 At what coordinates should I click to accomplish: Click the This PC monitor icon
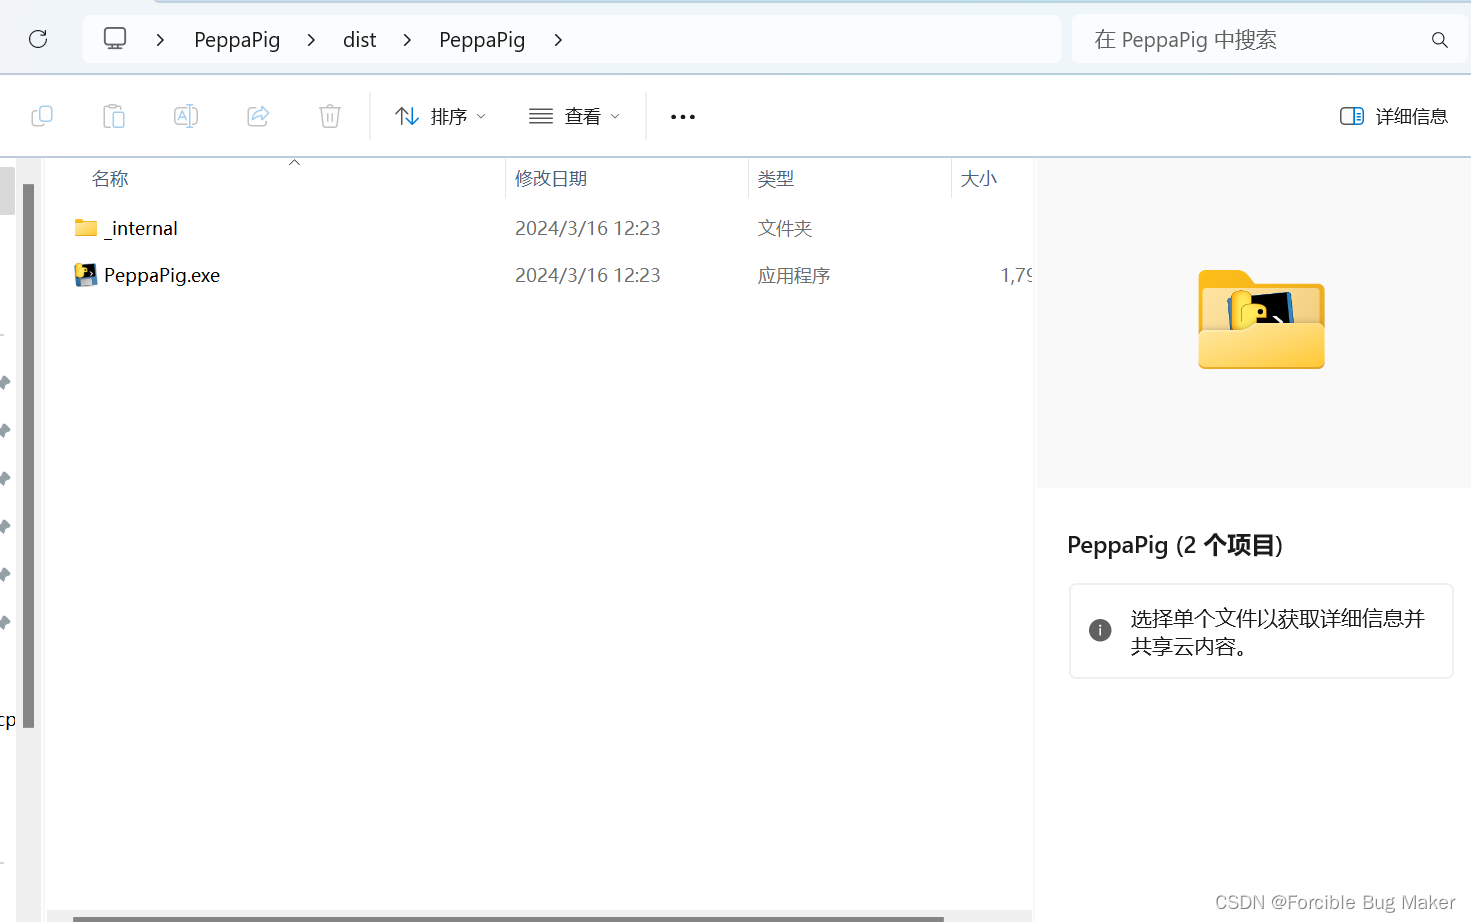tap(115, 39)
